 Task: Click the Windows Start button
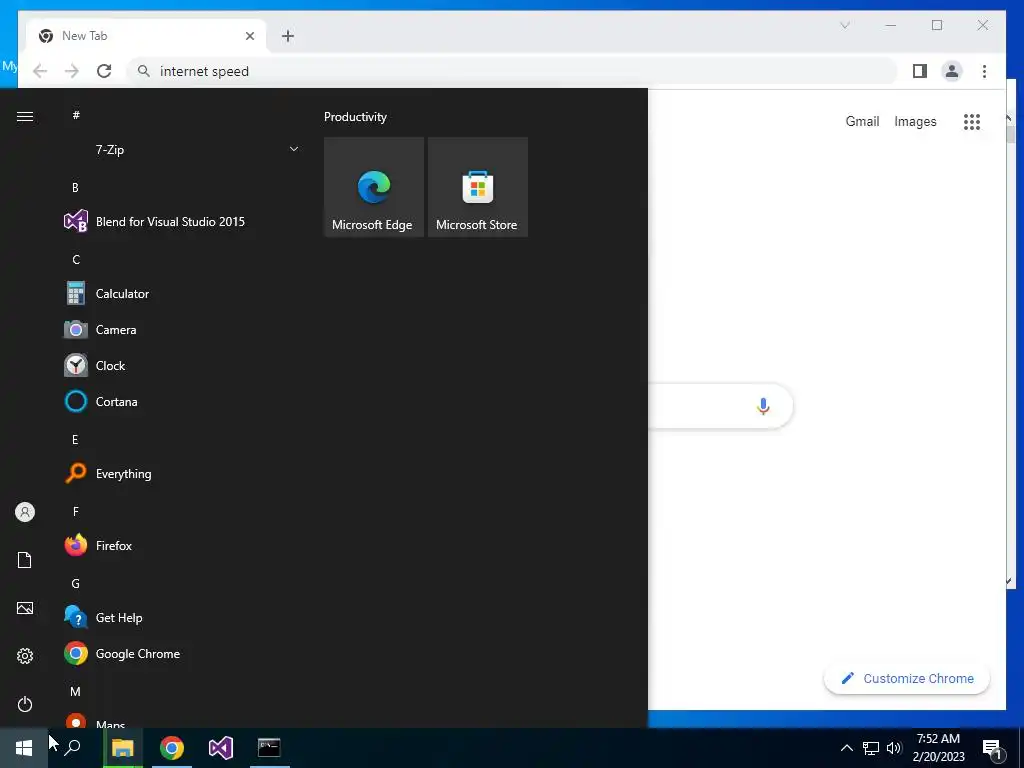24,748
